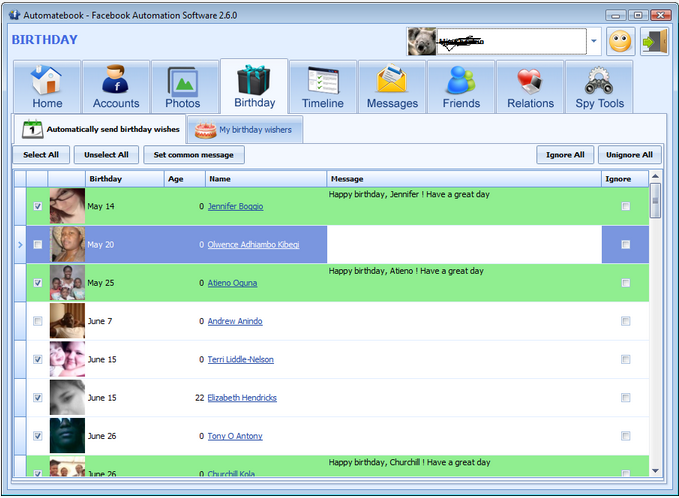Click the exit door logout icon
The image size is (679, 498).
tap(654, 42)
